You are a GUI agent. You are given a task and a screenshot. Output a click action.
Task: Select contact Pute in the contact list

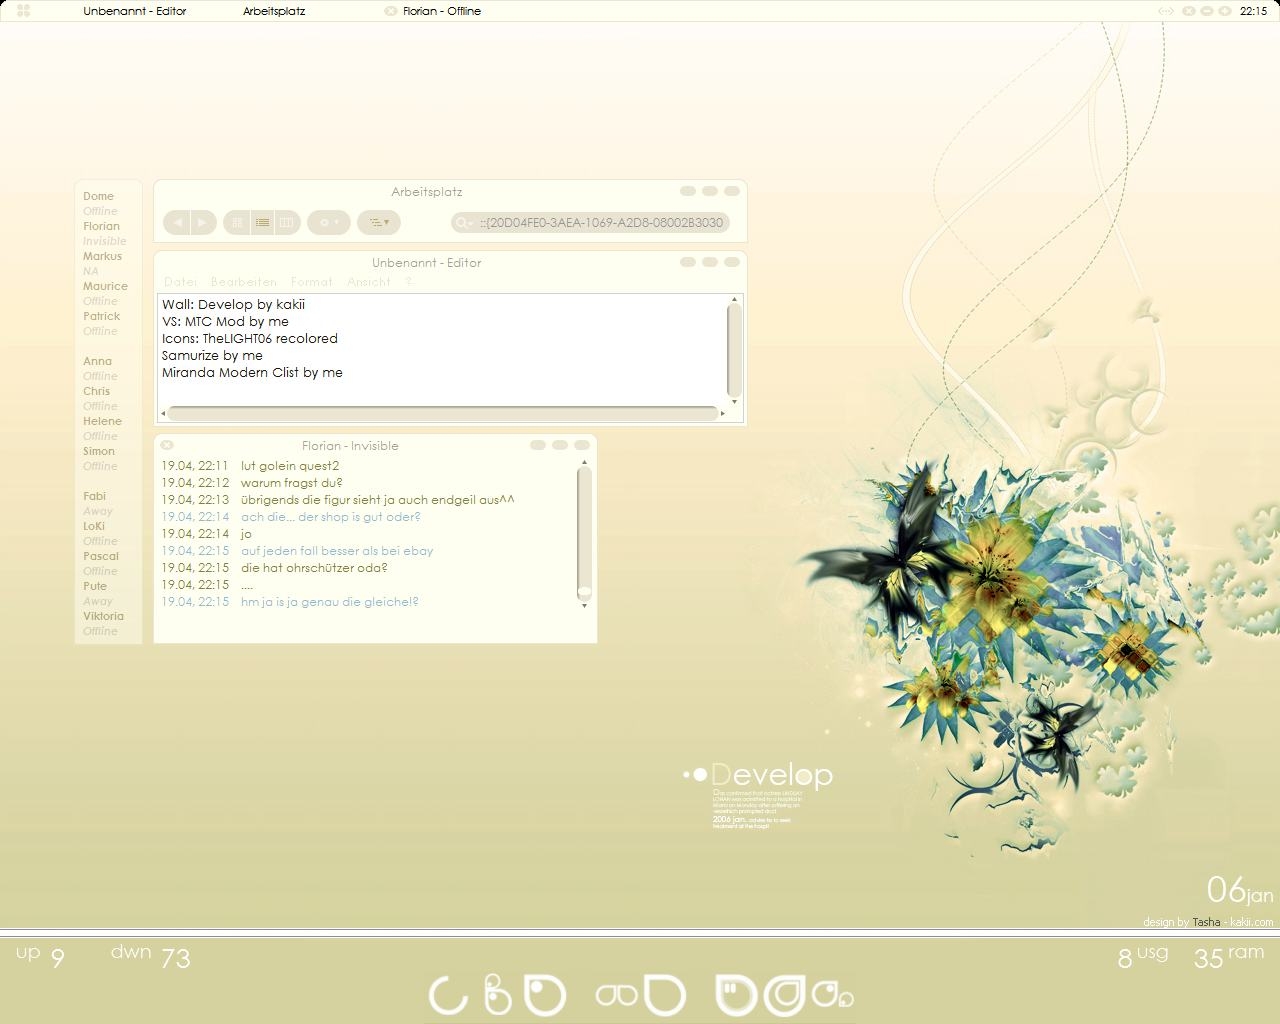94,586
